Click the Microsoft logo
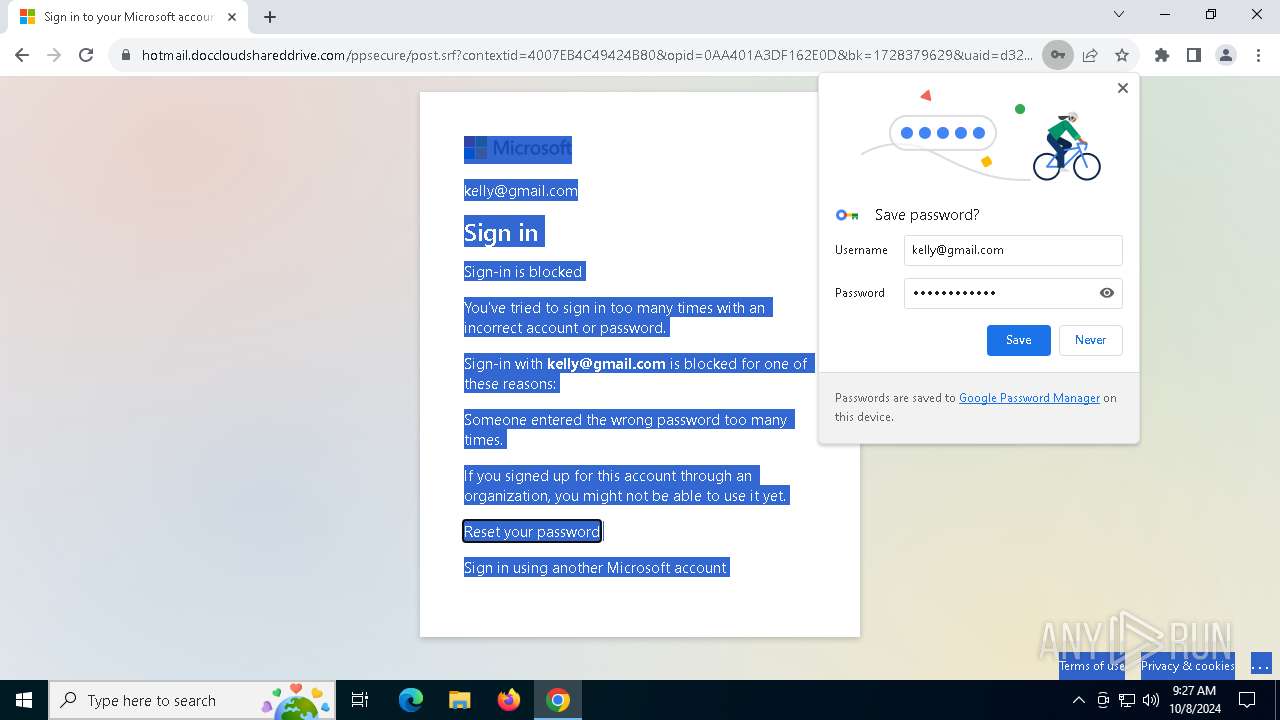Image resolution: width=1280 pixels, height=720 pixels. (x=518, y=149)
